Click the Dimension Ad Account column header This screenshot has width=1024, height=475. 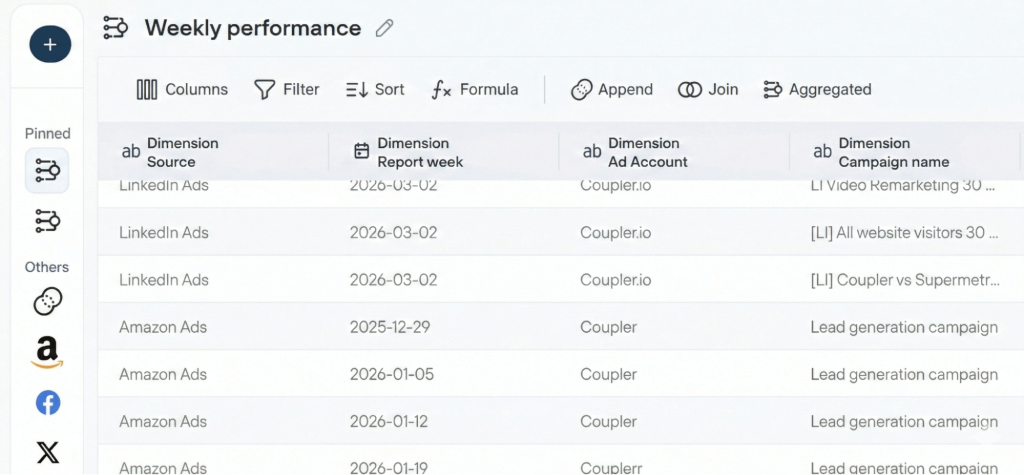(x=674, y=152)
